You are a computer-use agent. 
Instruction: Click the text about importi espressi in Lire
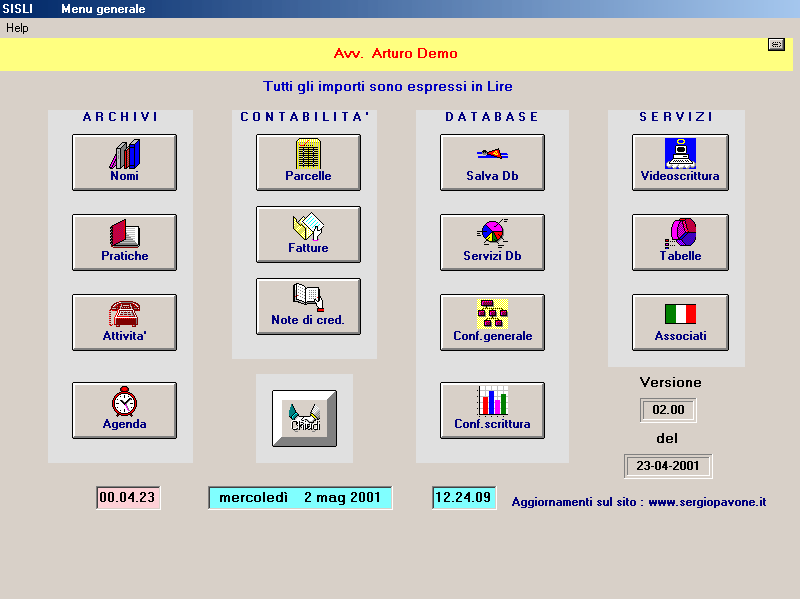(x=388, y=86)
